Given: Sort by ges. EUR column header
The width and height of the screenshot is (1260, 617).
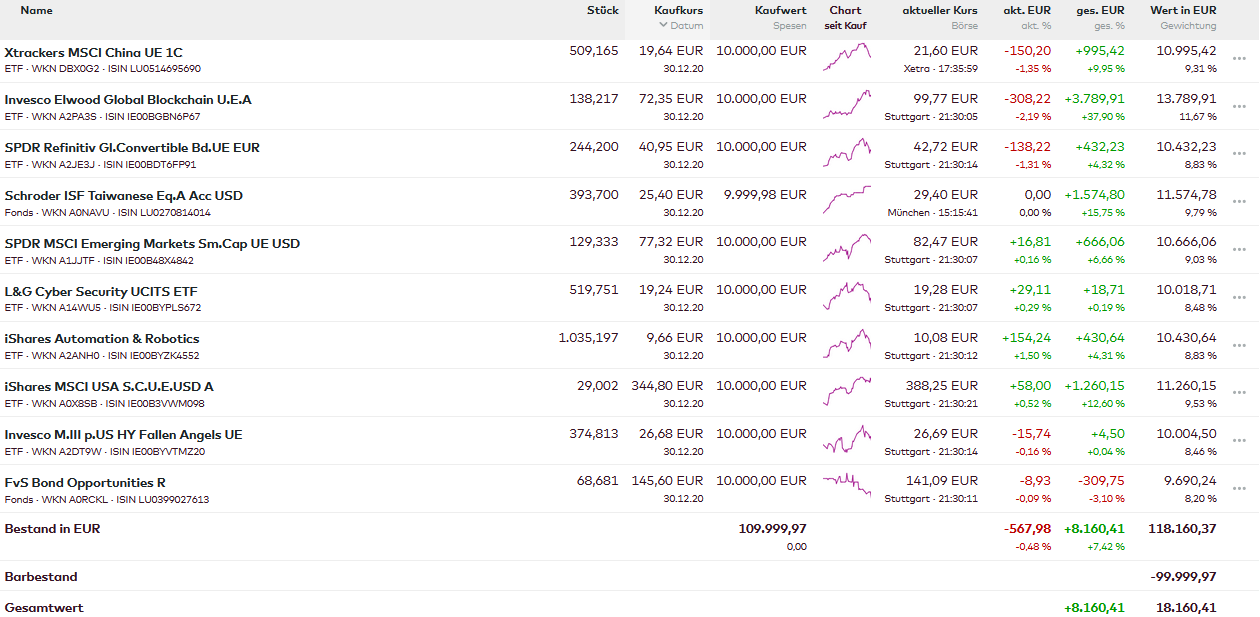Looking at the screenshot, I should click(1100, 10).
